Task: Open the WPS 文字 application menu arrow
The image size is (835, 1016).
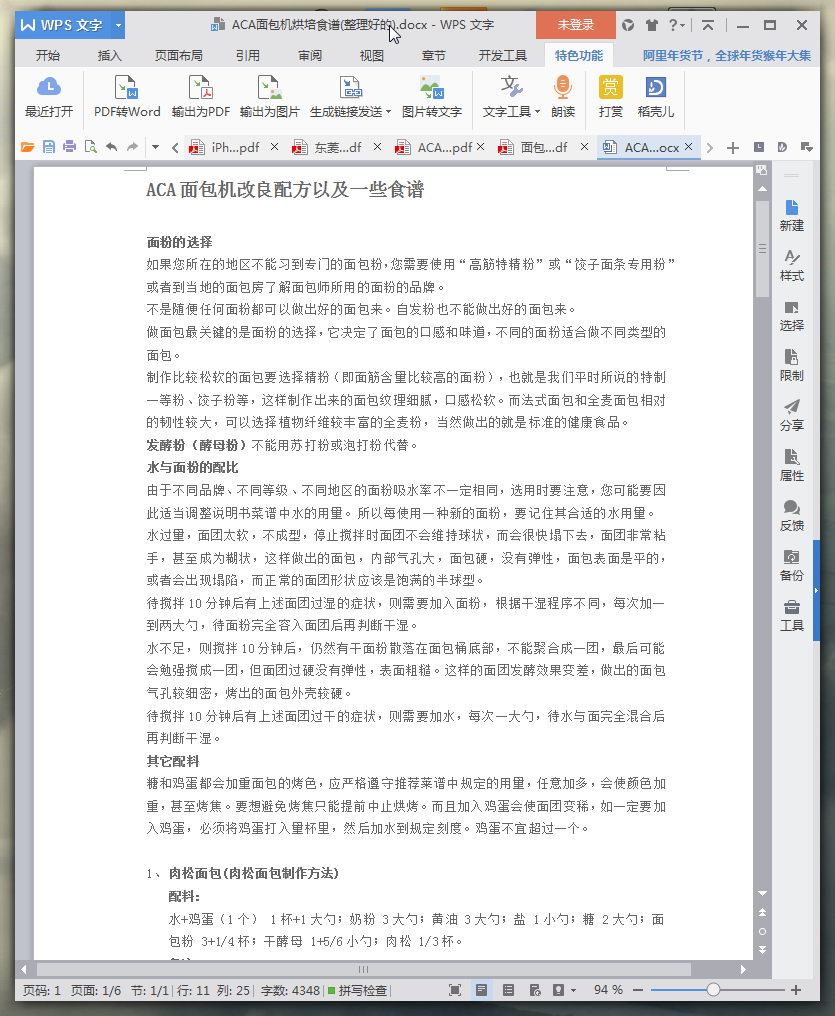Action: point(118,25)
